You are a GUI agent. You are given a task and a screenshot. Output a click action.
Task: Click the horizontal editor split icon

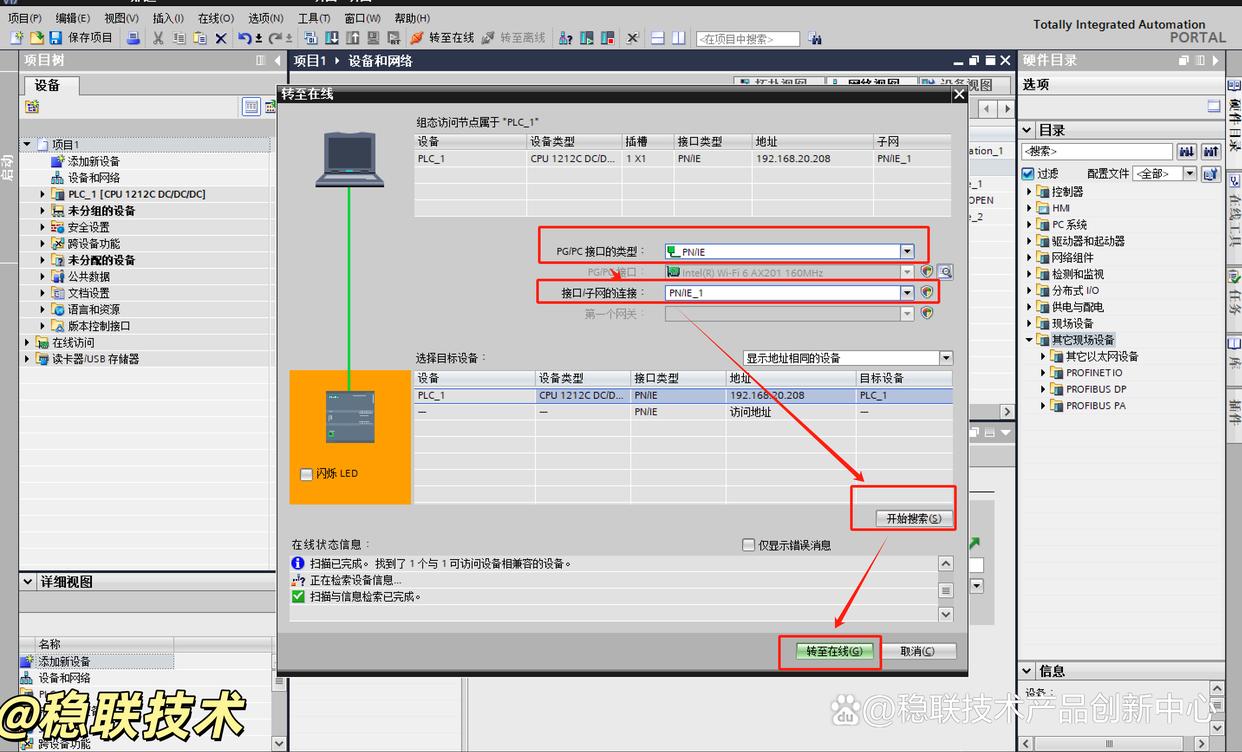658,38
